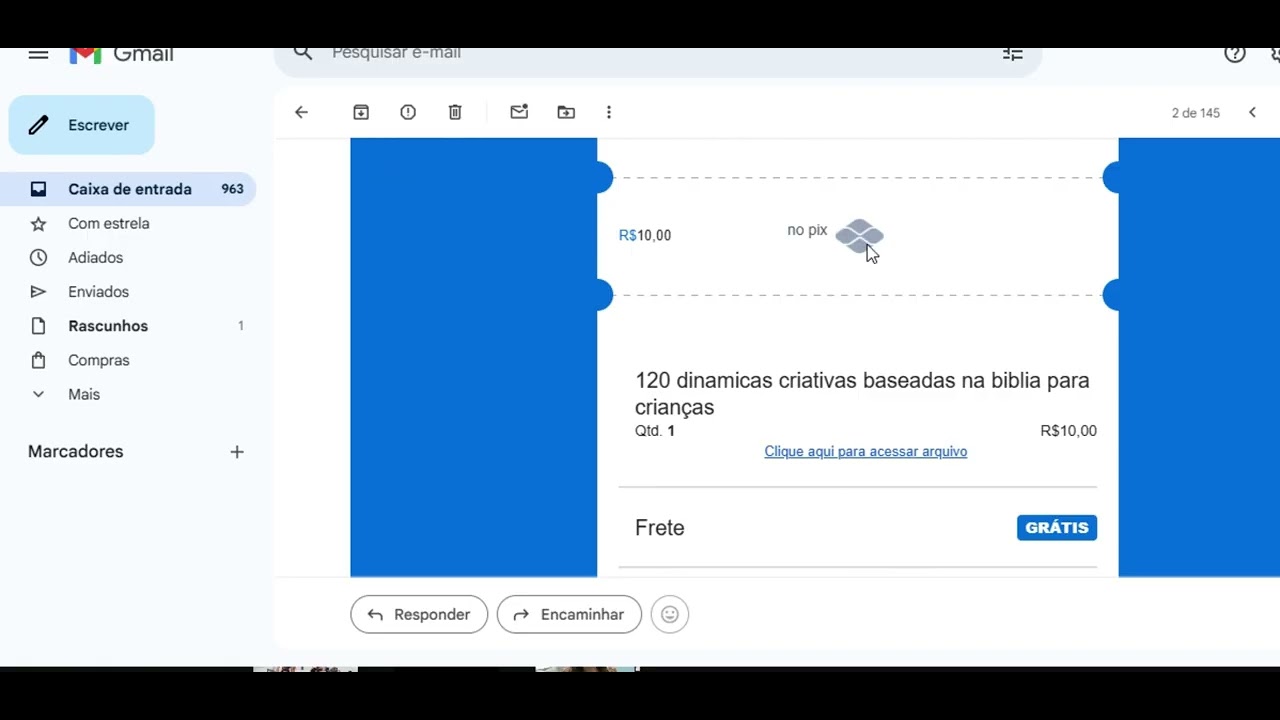Click the Marcadores heading
This screenshot has width=1280, height=720.
(x=76, y=452)
